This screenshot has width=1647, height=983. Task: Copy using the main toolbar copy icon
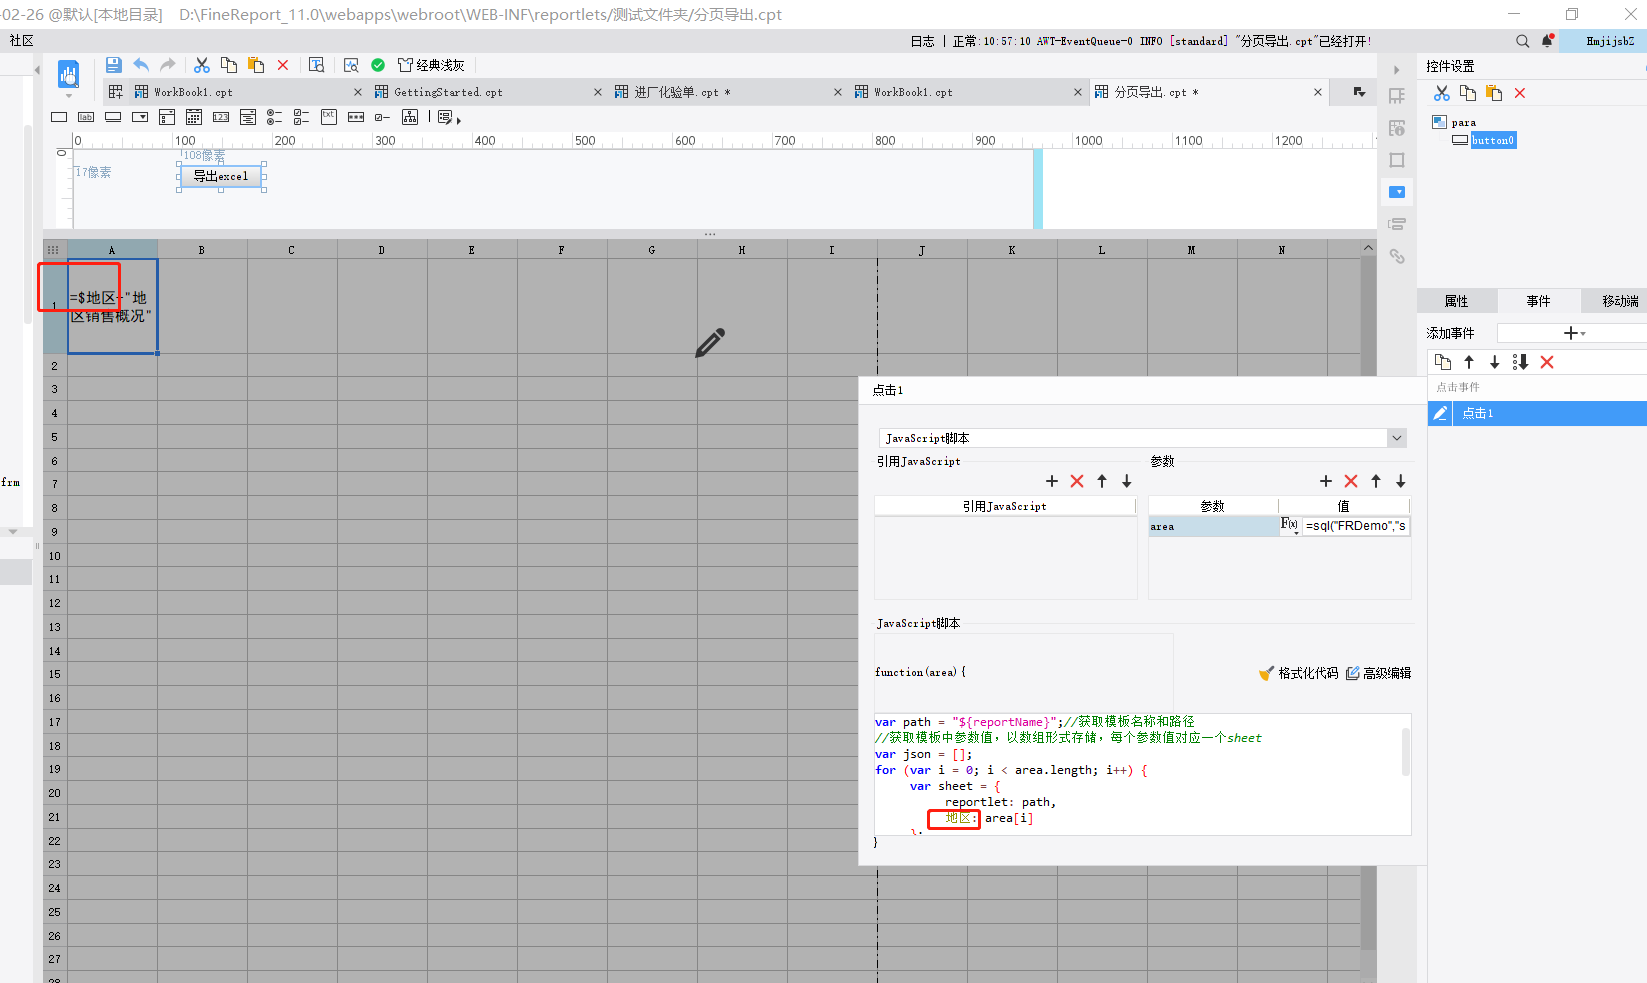pyautogui.click(x=229, y=65)
